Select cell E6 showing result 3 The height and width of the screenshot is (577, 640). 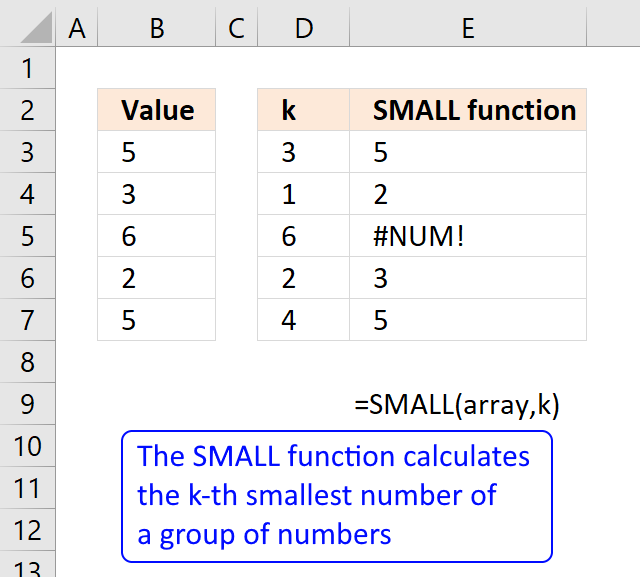[x=468, y=278]
